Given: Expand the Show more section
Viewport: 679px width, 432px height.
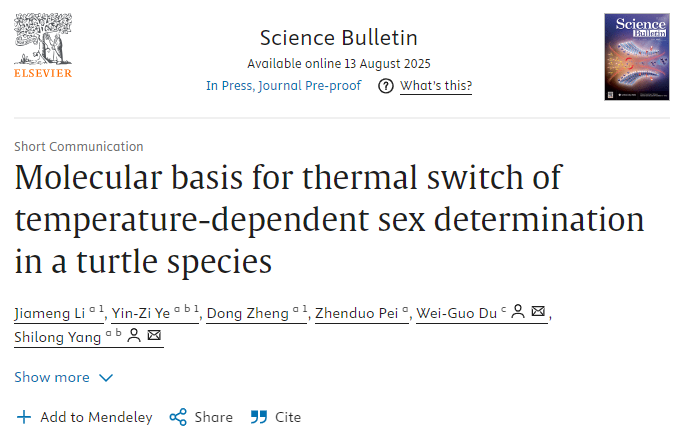Looking at the screenshot, I should pos(52,377).
